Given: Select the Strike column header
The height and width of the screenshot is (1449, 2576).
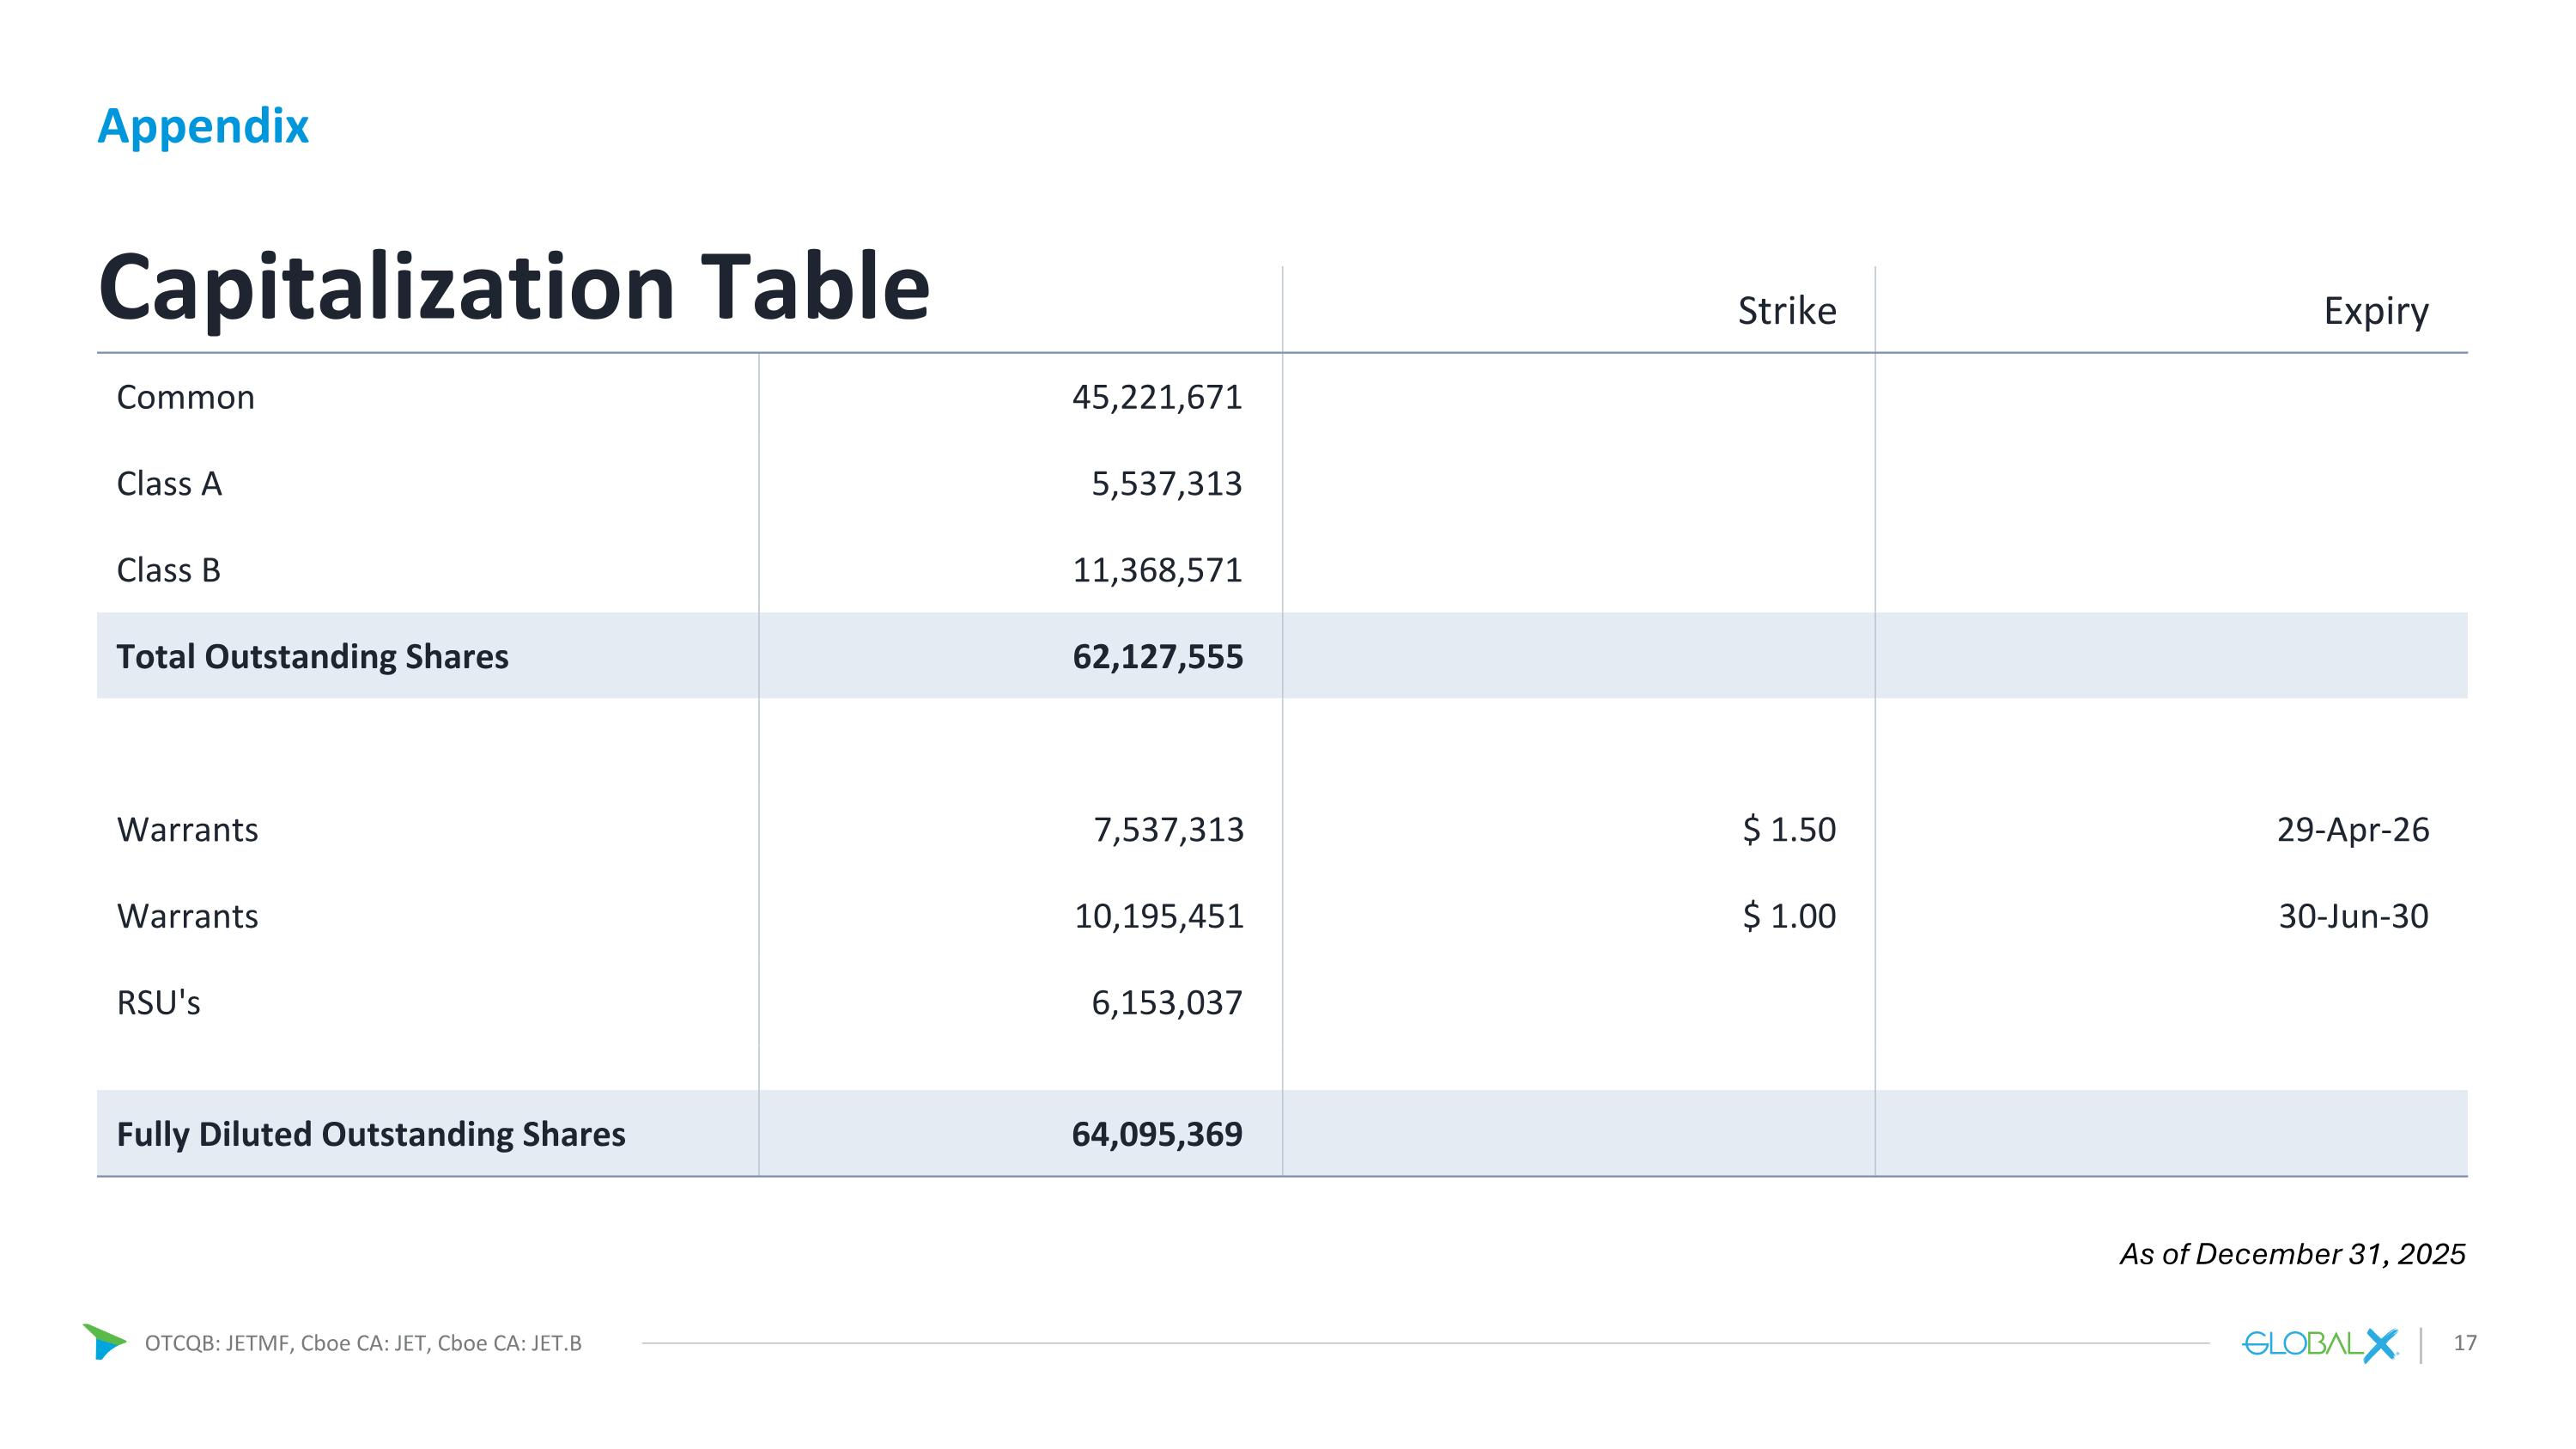Looking at the screenshot, I should coord(1786,311).
